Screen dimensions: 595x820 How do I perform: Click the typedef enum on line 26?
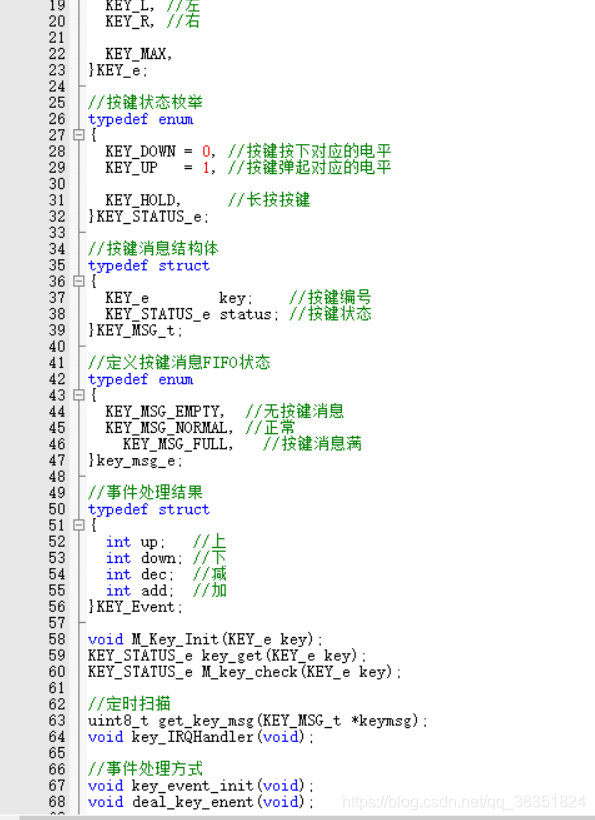coord(141,119)
